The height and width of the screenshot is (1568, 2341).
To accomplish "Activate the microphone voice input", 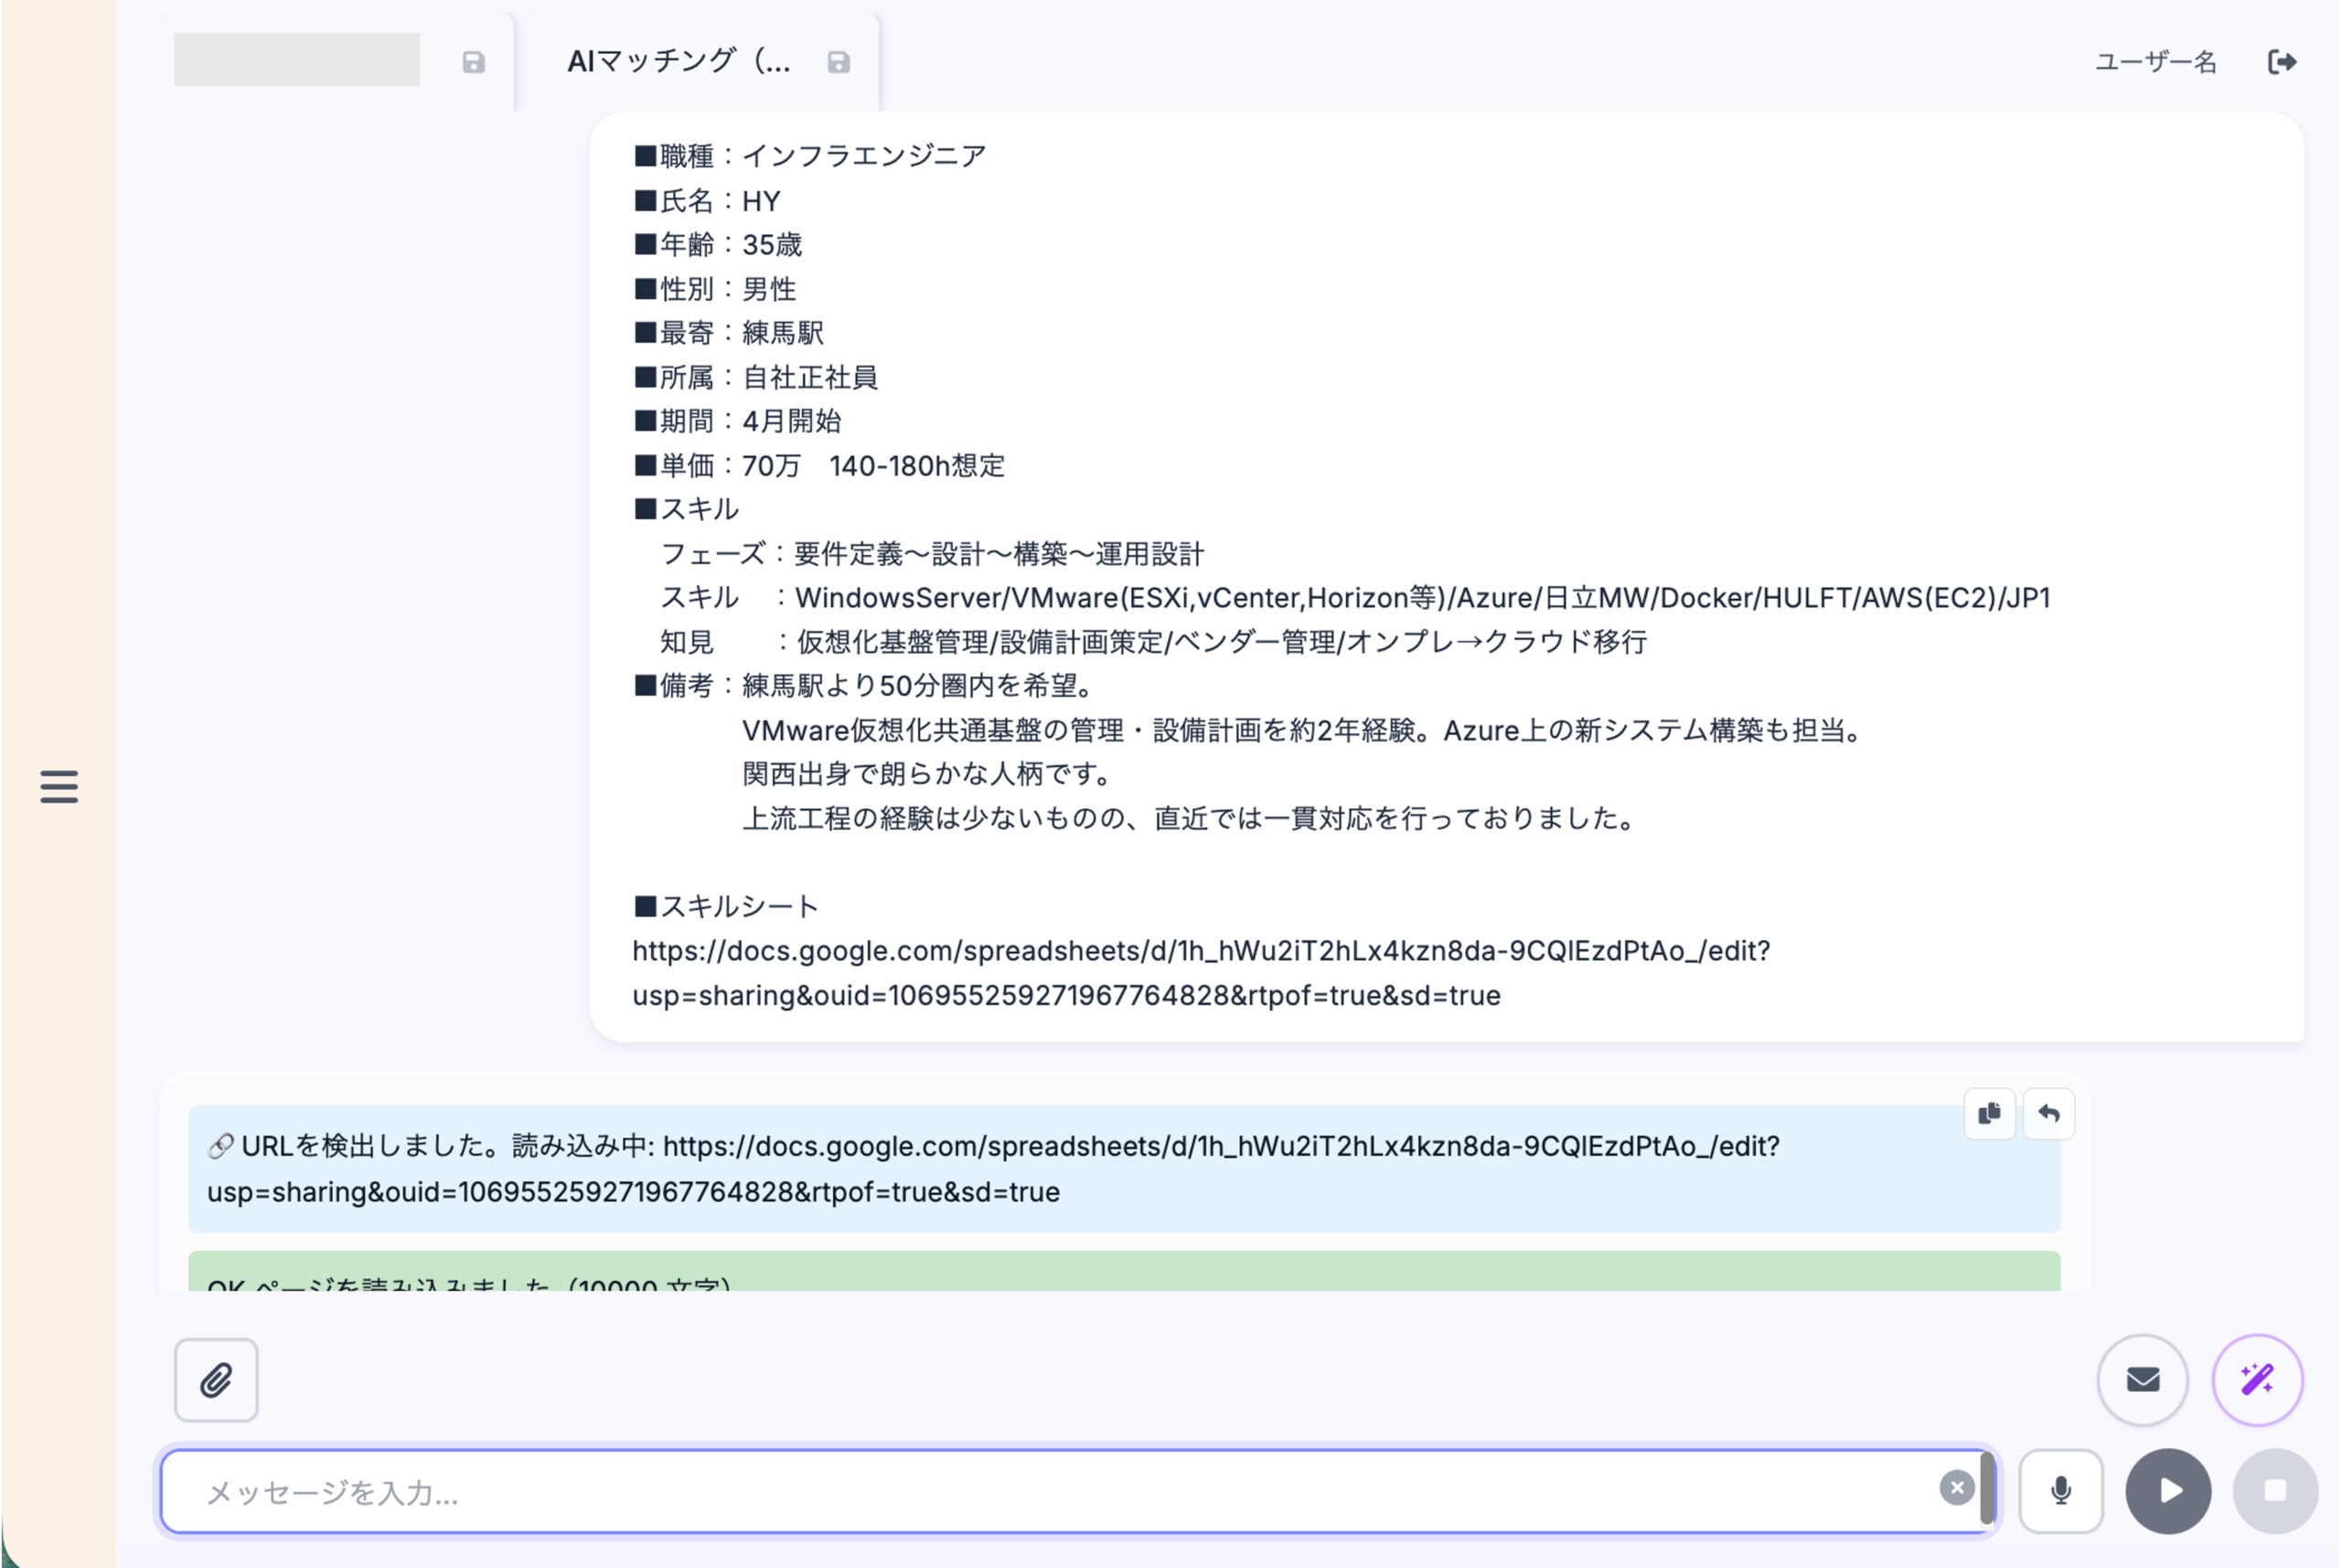I will [2060, 1491].
